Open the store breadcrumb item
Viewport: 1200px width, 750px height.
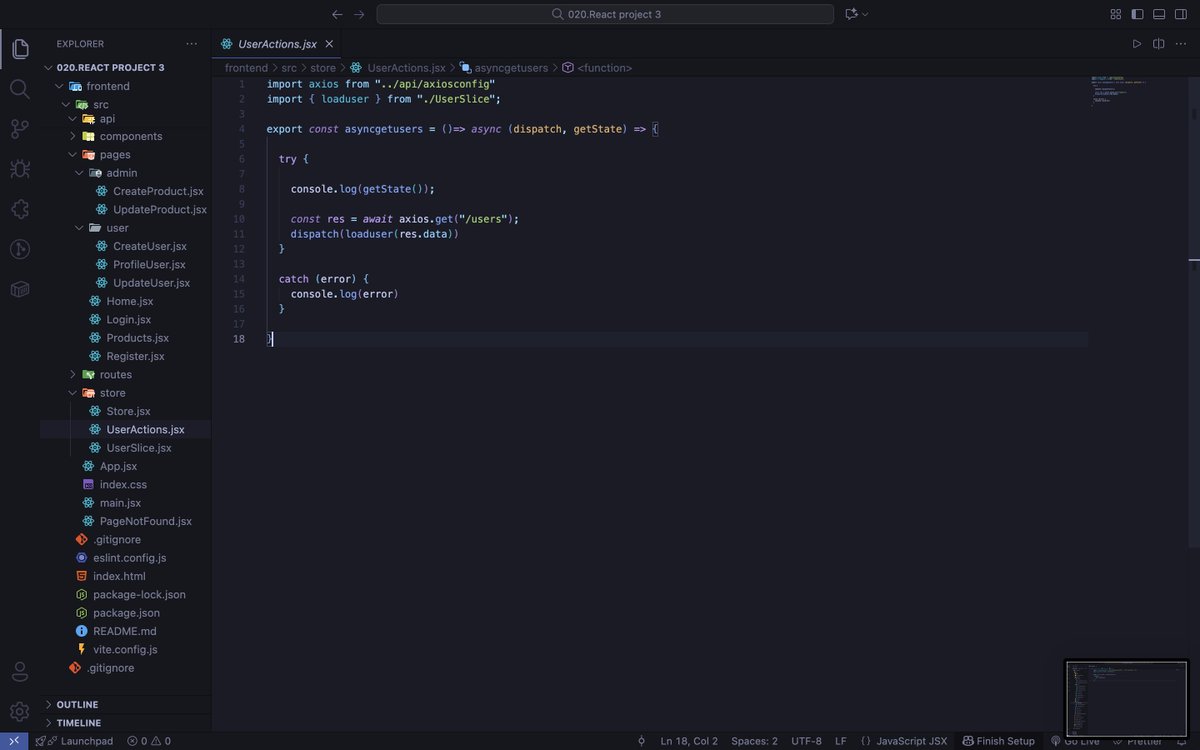tap(323, 67)
